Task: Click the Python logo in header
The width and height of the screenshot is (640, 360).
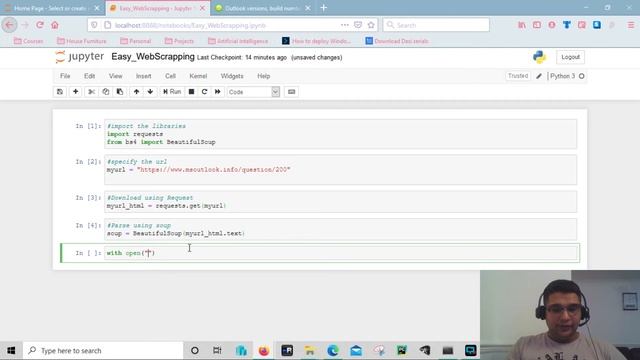Action: click(x=539, y=57)
